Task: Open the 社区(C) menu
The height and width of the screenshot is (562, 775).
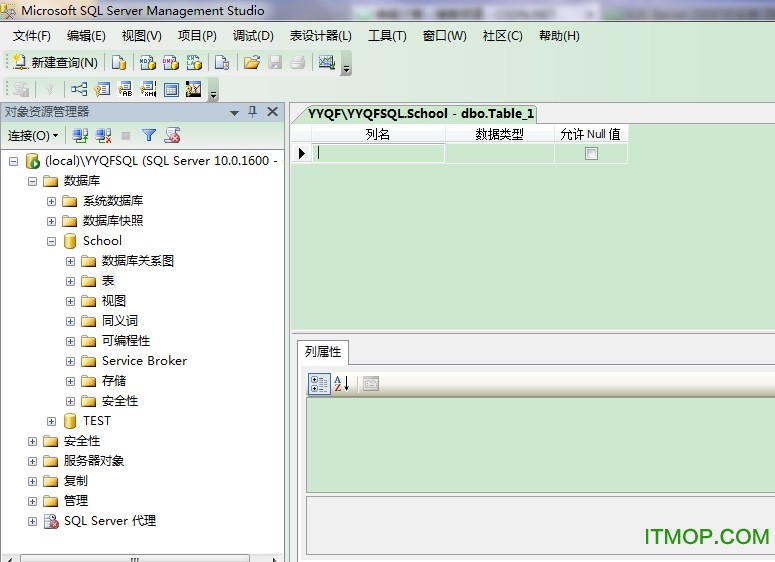Action: [502, 36]
